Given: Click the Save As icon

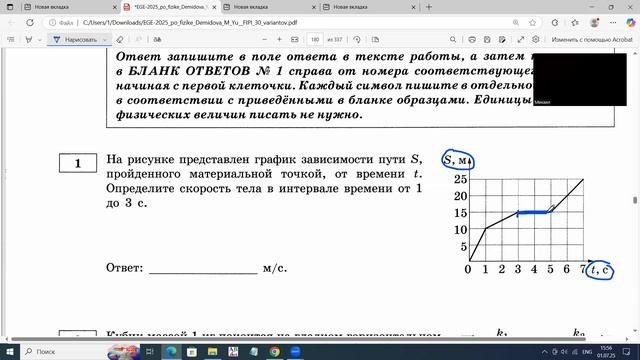Looking at the screenshot, I should click(502, 40).
